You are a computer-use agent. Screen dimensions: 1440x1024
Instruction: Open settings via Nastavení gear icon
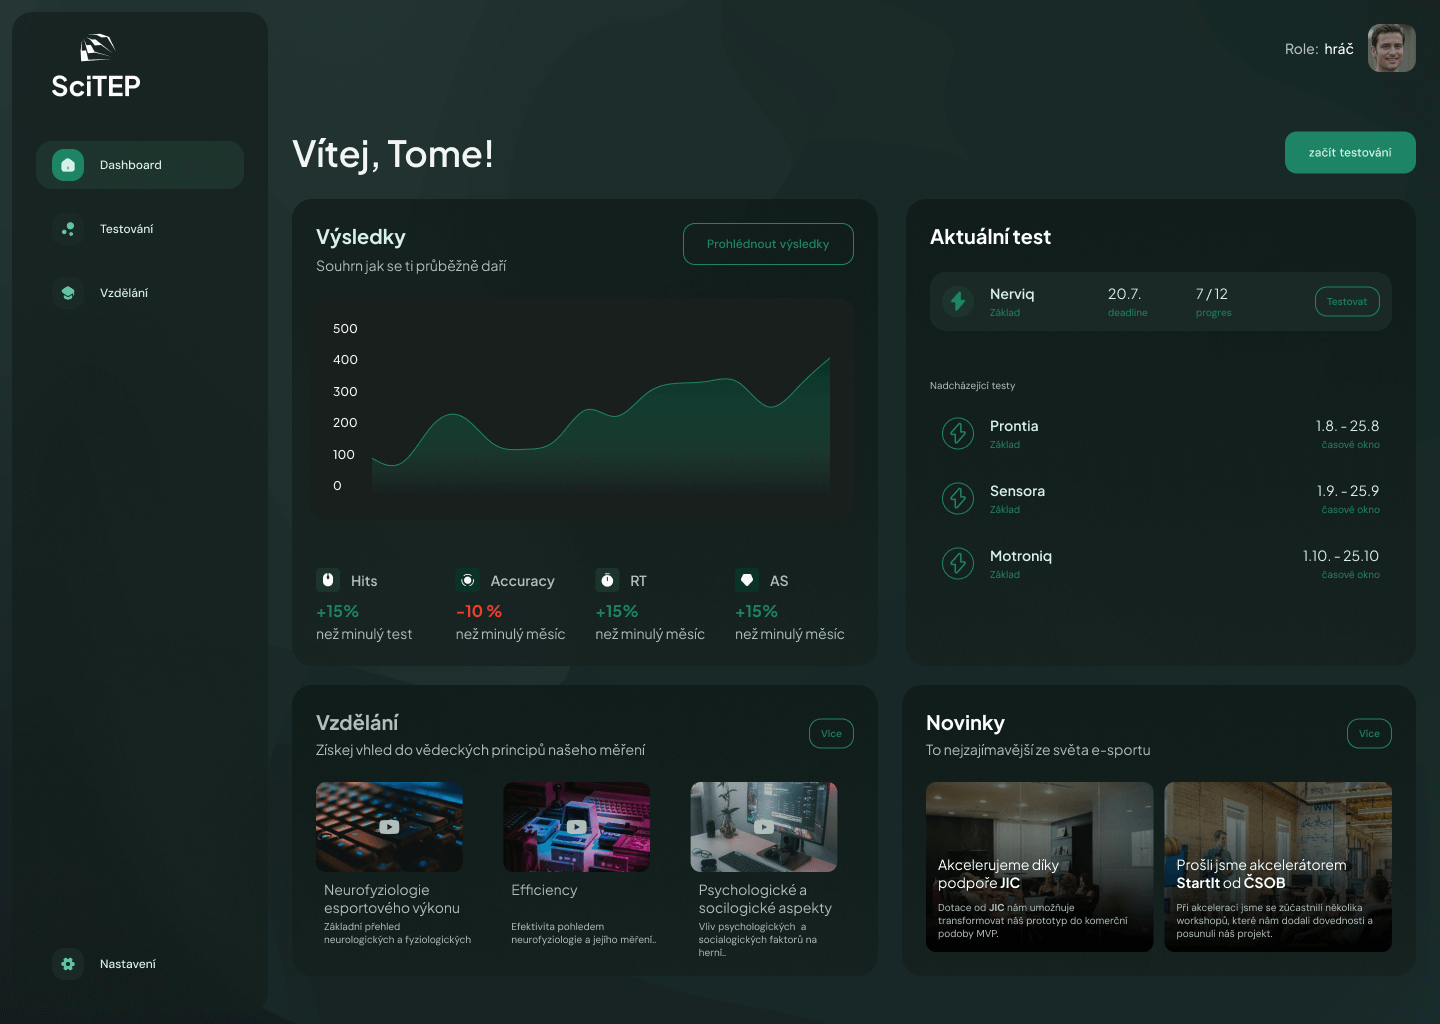pyautogui.click(x=68, y=964)
